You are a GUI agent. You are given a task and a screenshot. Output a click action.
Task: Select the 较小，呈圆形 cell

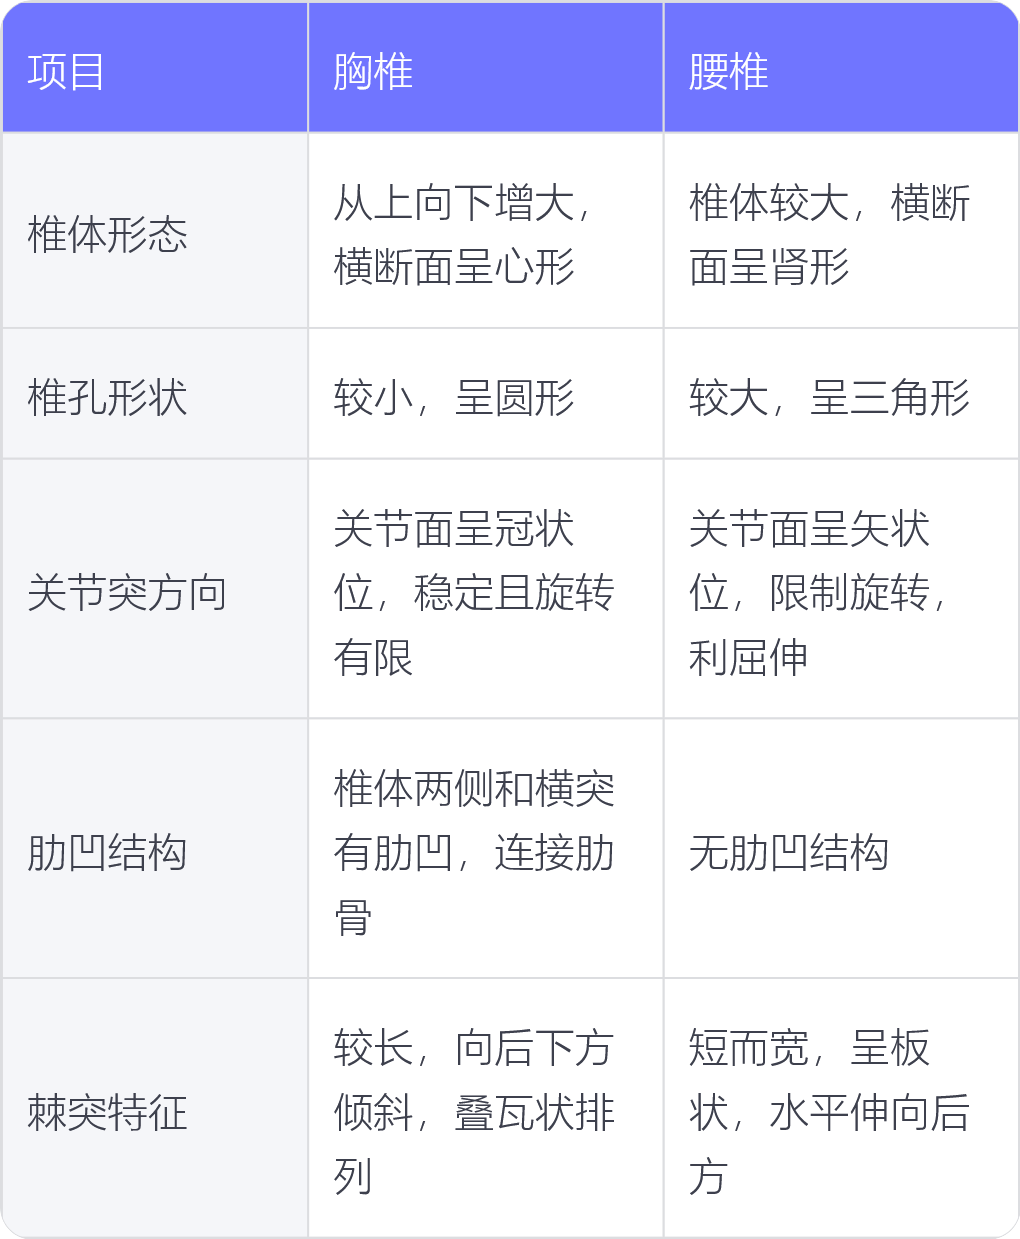(x=486, y=393)
